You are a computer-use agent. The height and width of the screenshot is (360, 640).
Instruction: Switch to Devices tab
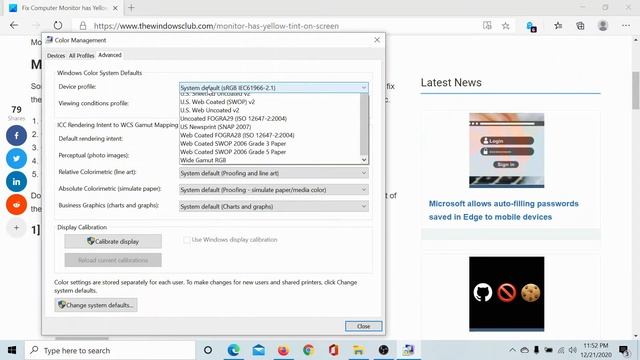pos(56,56)
